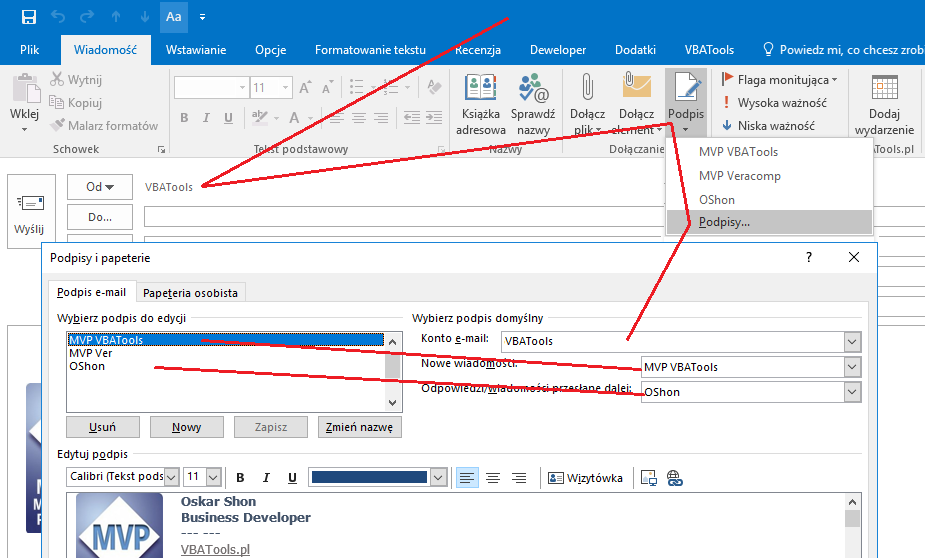Open ribbon font size 11 dropdown

pyautogui.click(x=285, y=88)
